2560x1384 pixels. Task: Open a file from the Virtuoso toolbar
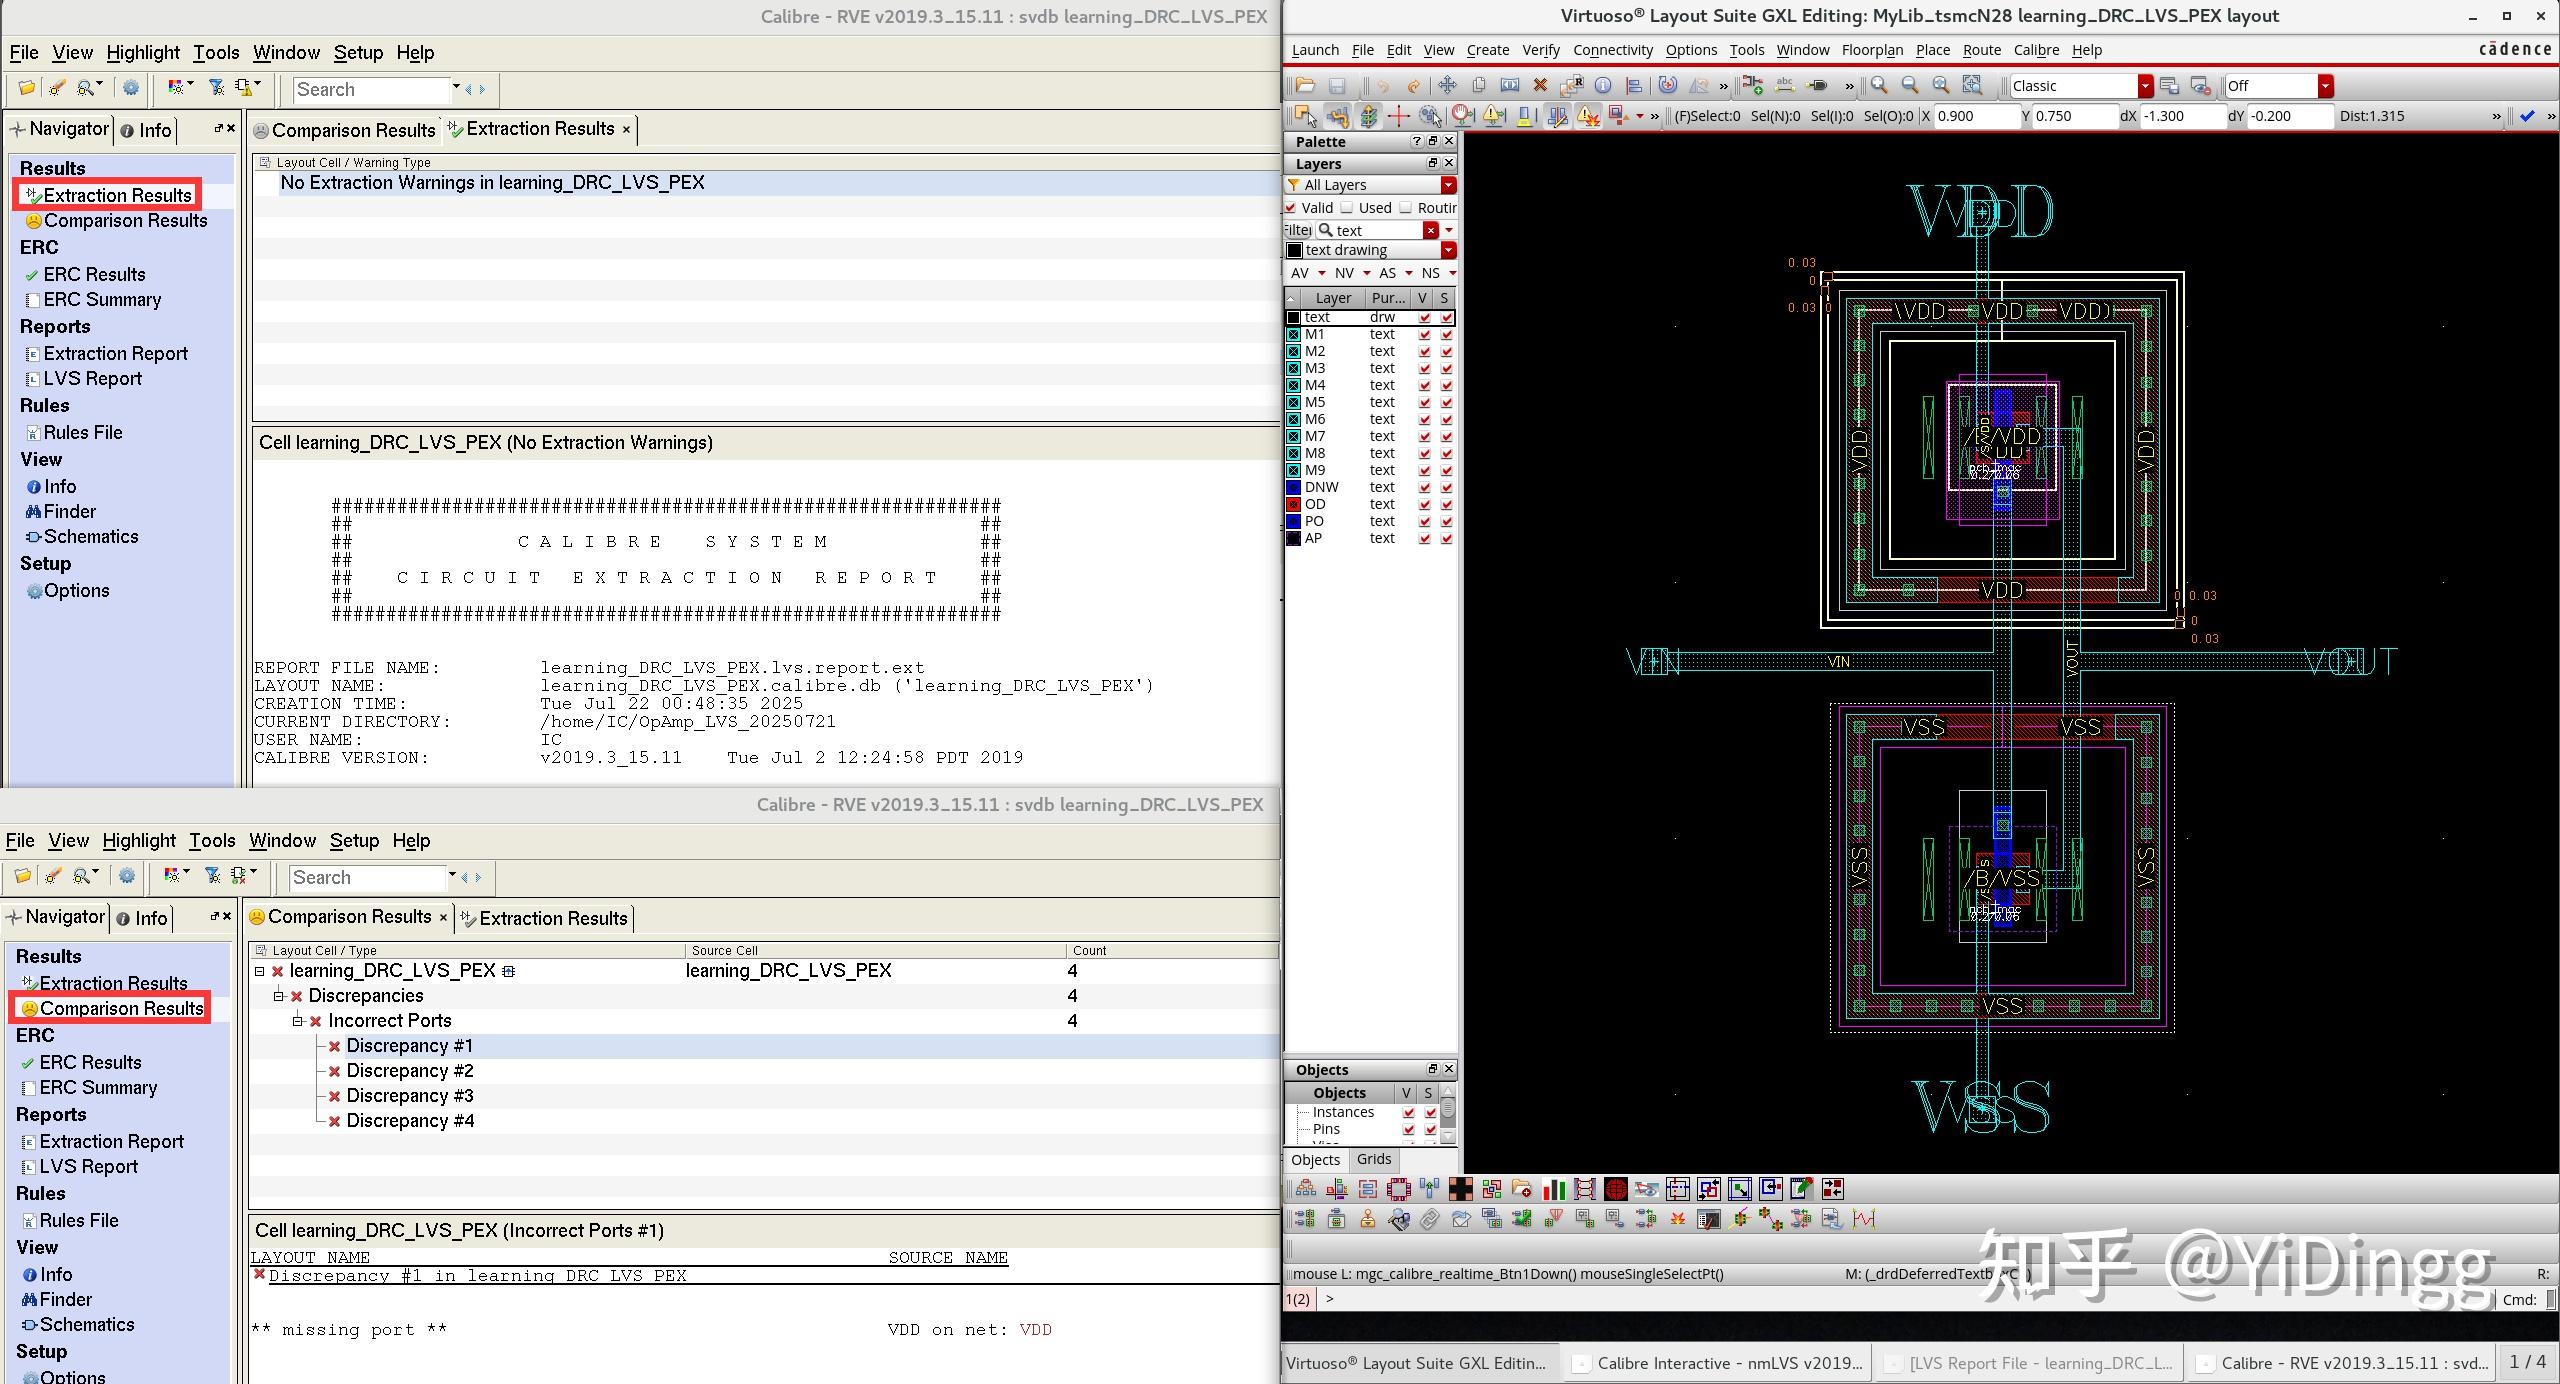[1306, 86]
